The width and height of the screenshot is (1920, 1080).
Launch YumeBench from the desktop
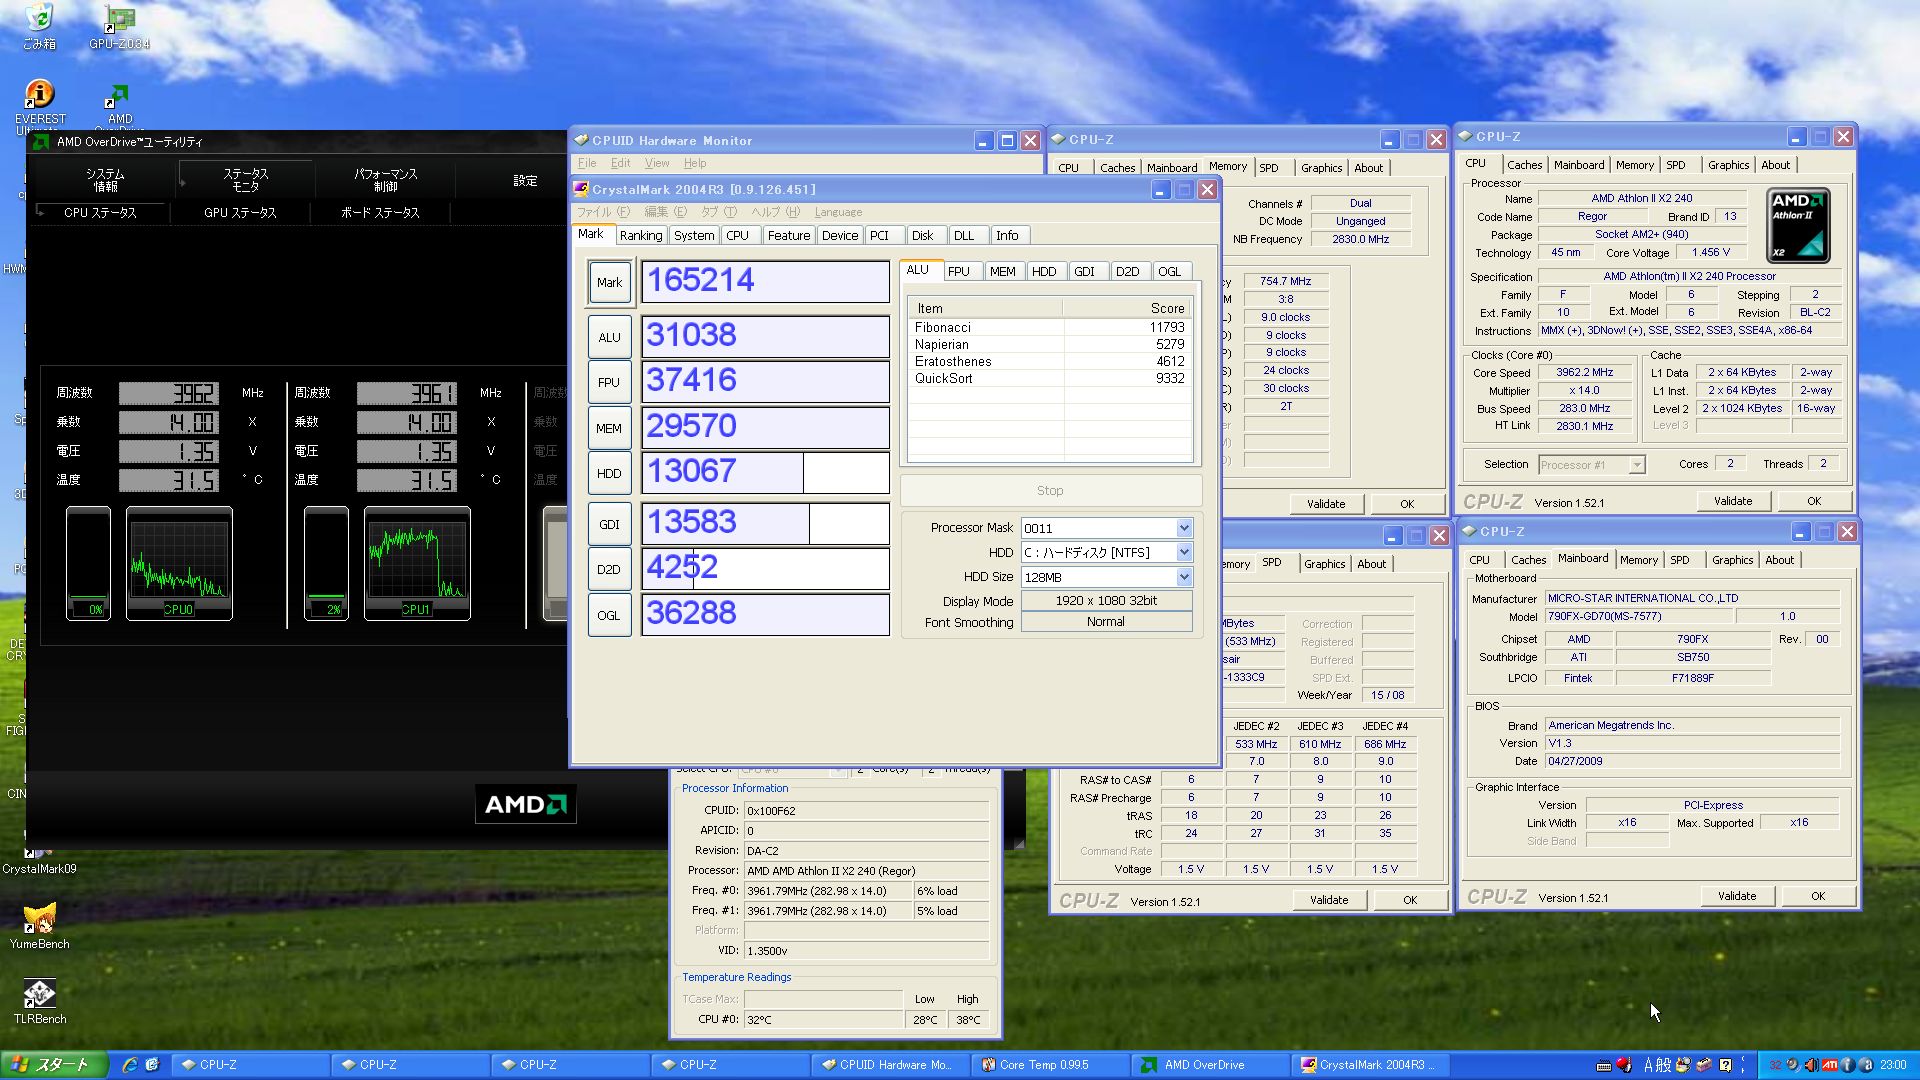(39, 919)
